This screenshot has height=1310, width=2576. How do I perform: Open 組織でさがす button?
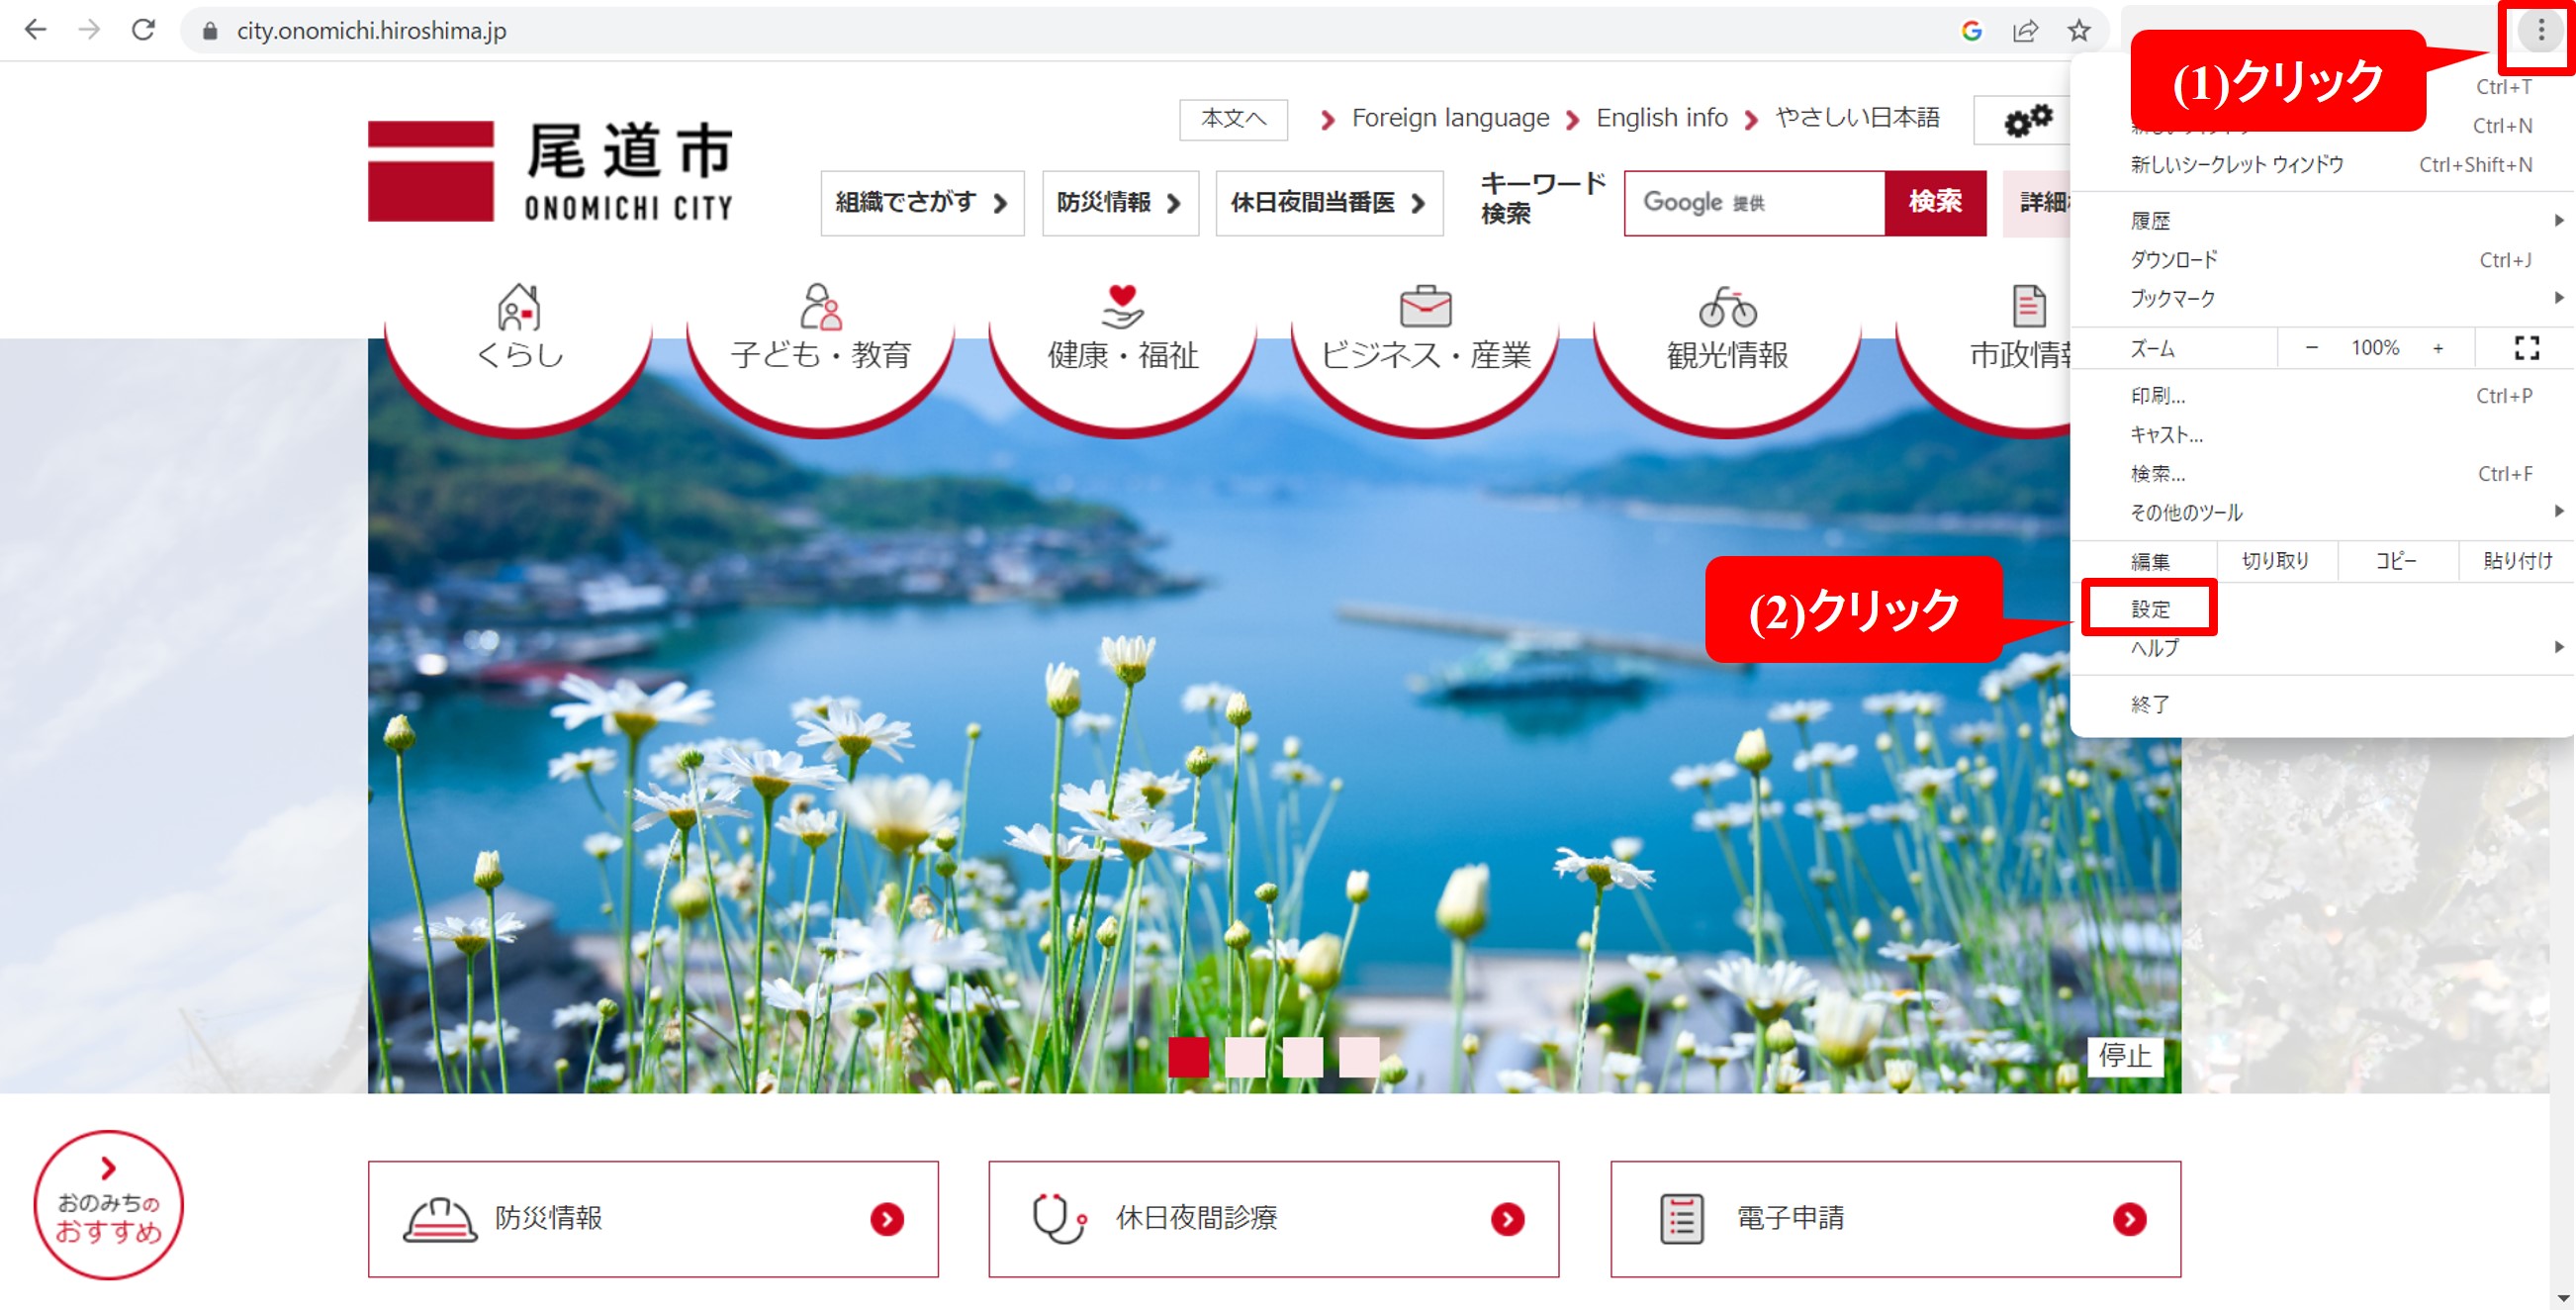(922, 203)
